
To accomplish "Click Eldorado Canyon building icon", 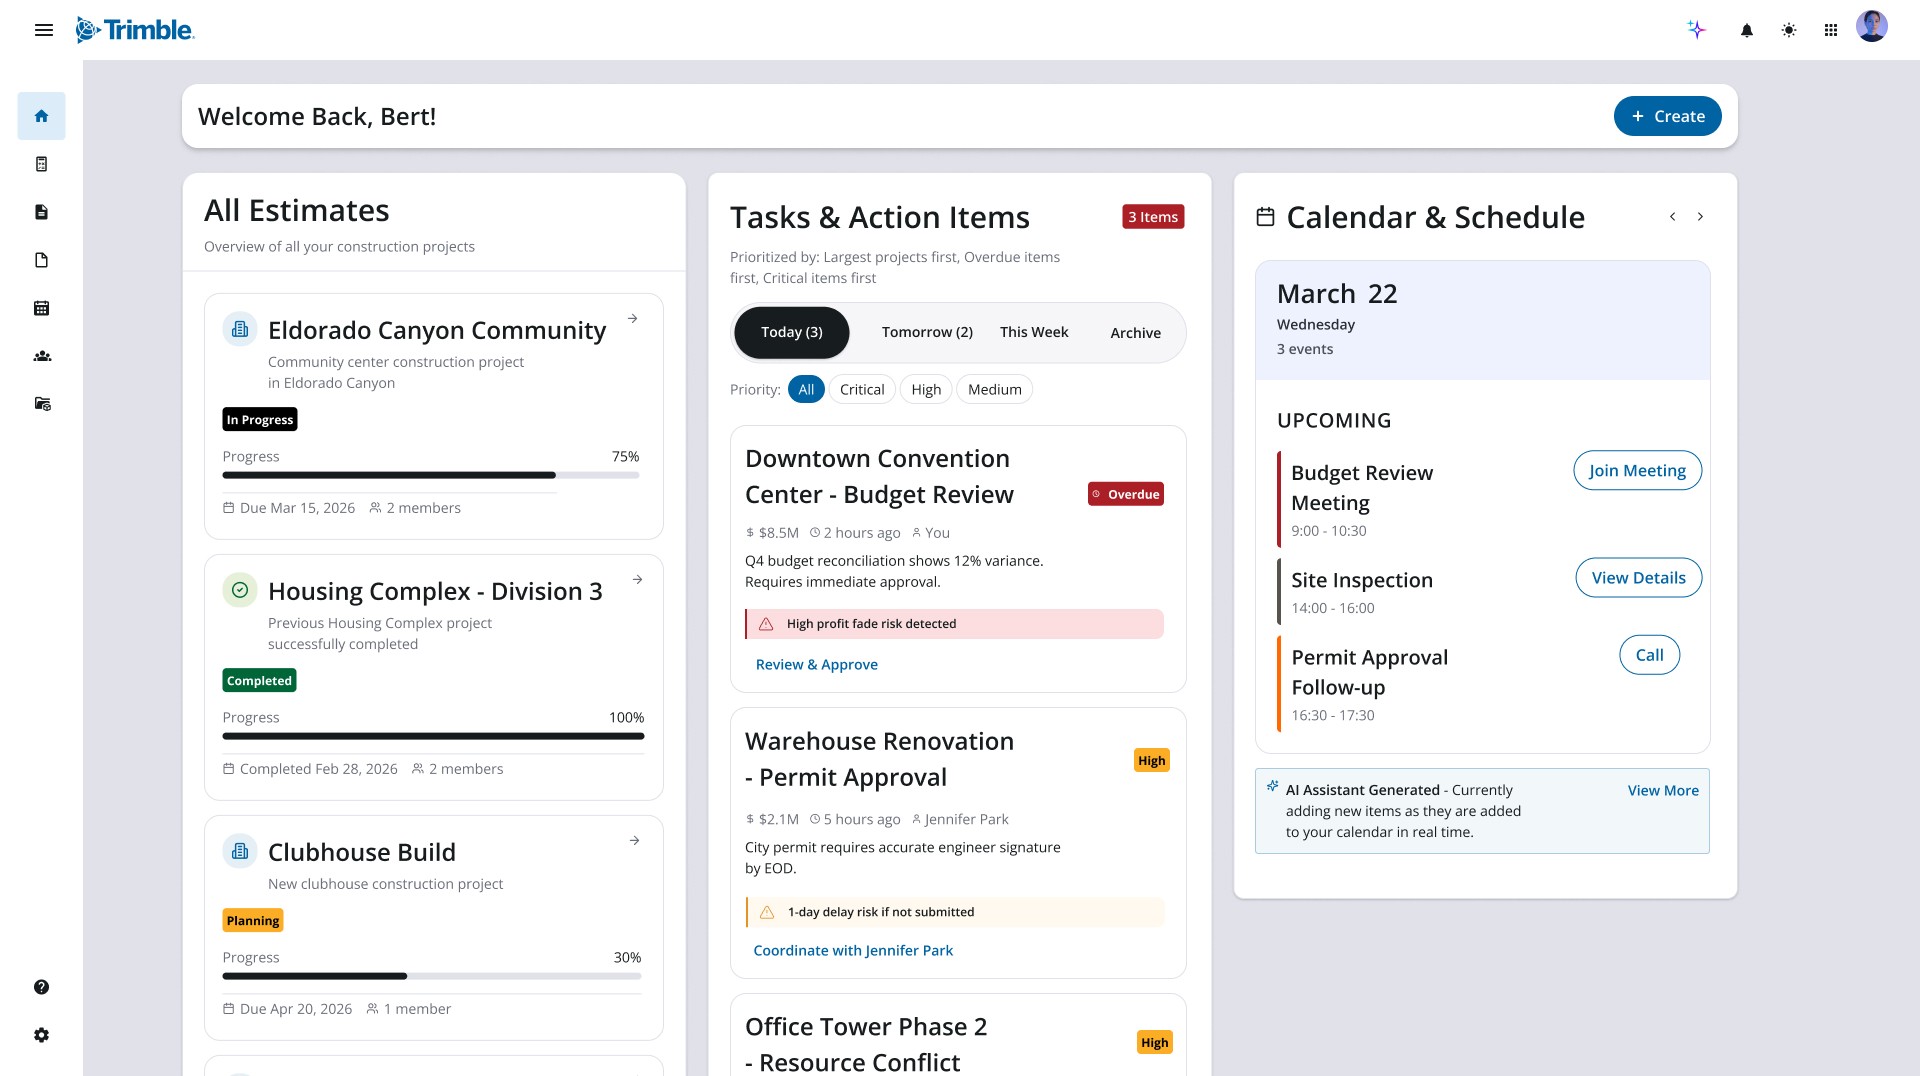I will point(240,328).
